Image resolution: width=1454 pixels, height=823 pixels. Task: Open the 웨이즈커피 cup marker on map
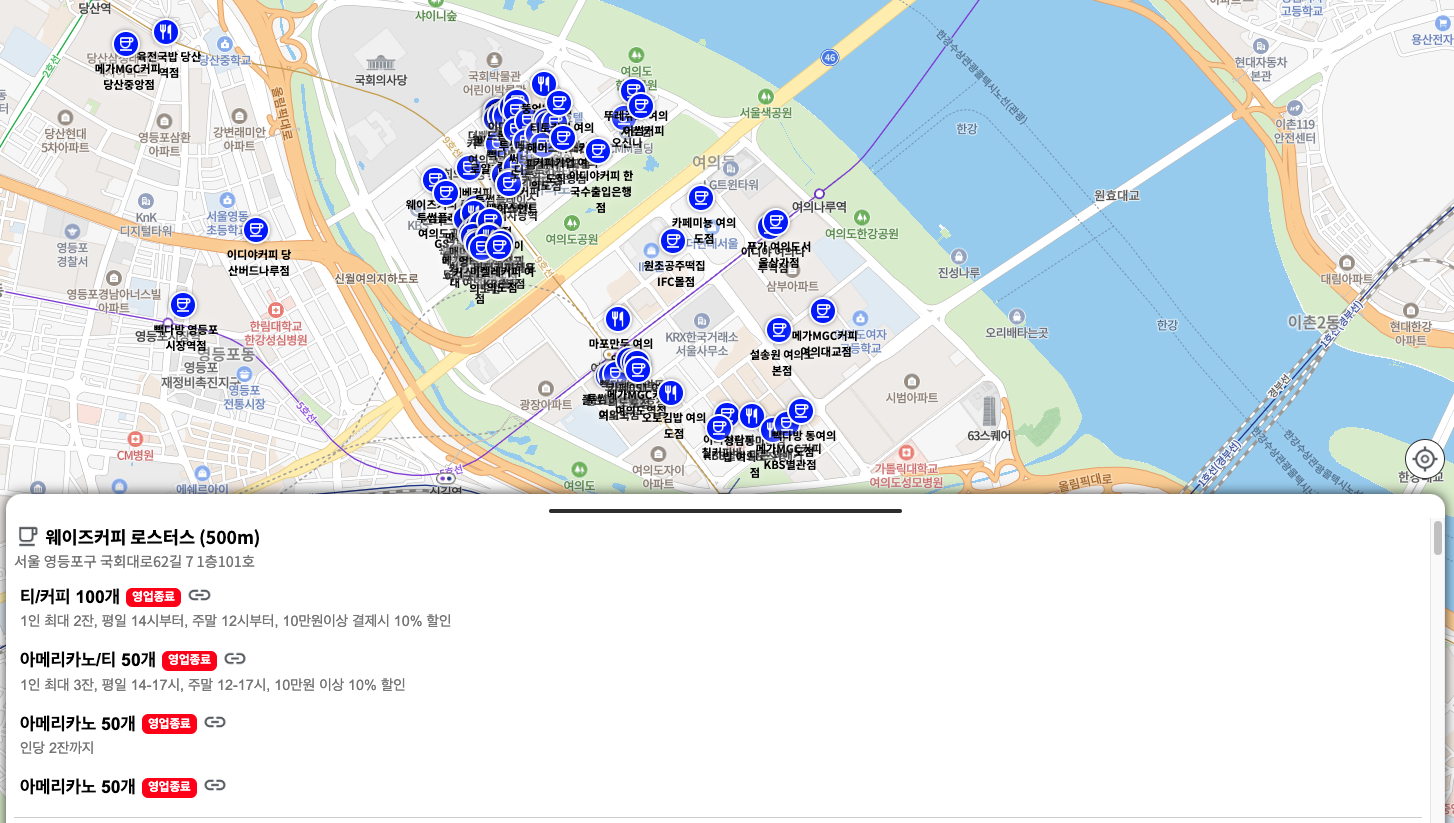pos(435,180)
